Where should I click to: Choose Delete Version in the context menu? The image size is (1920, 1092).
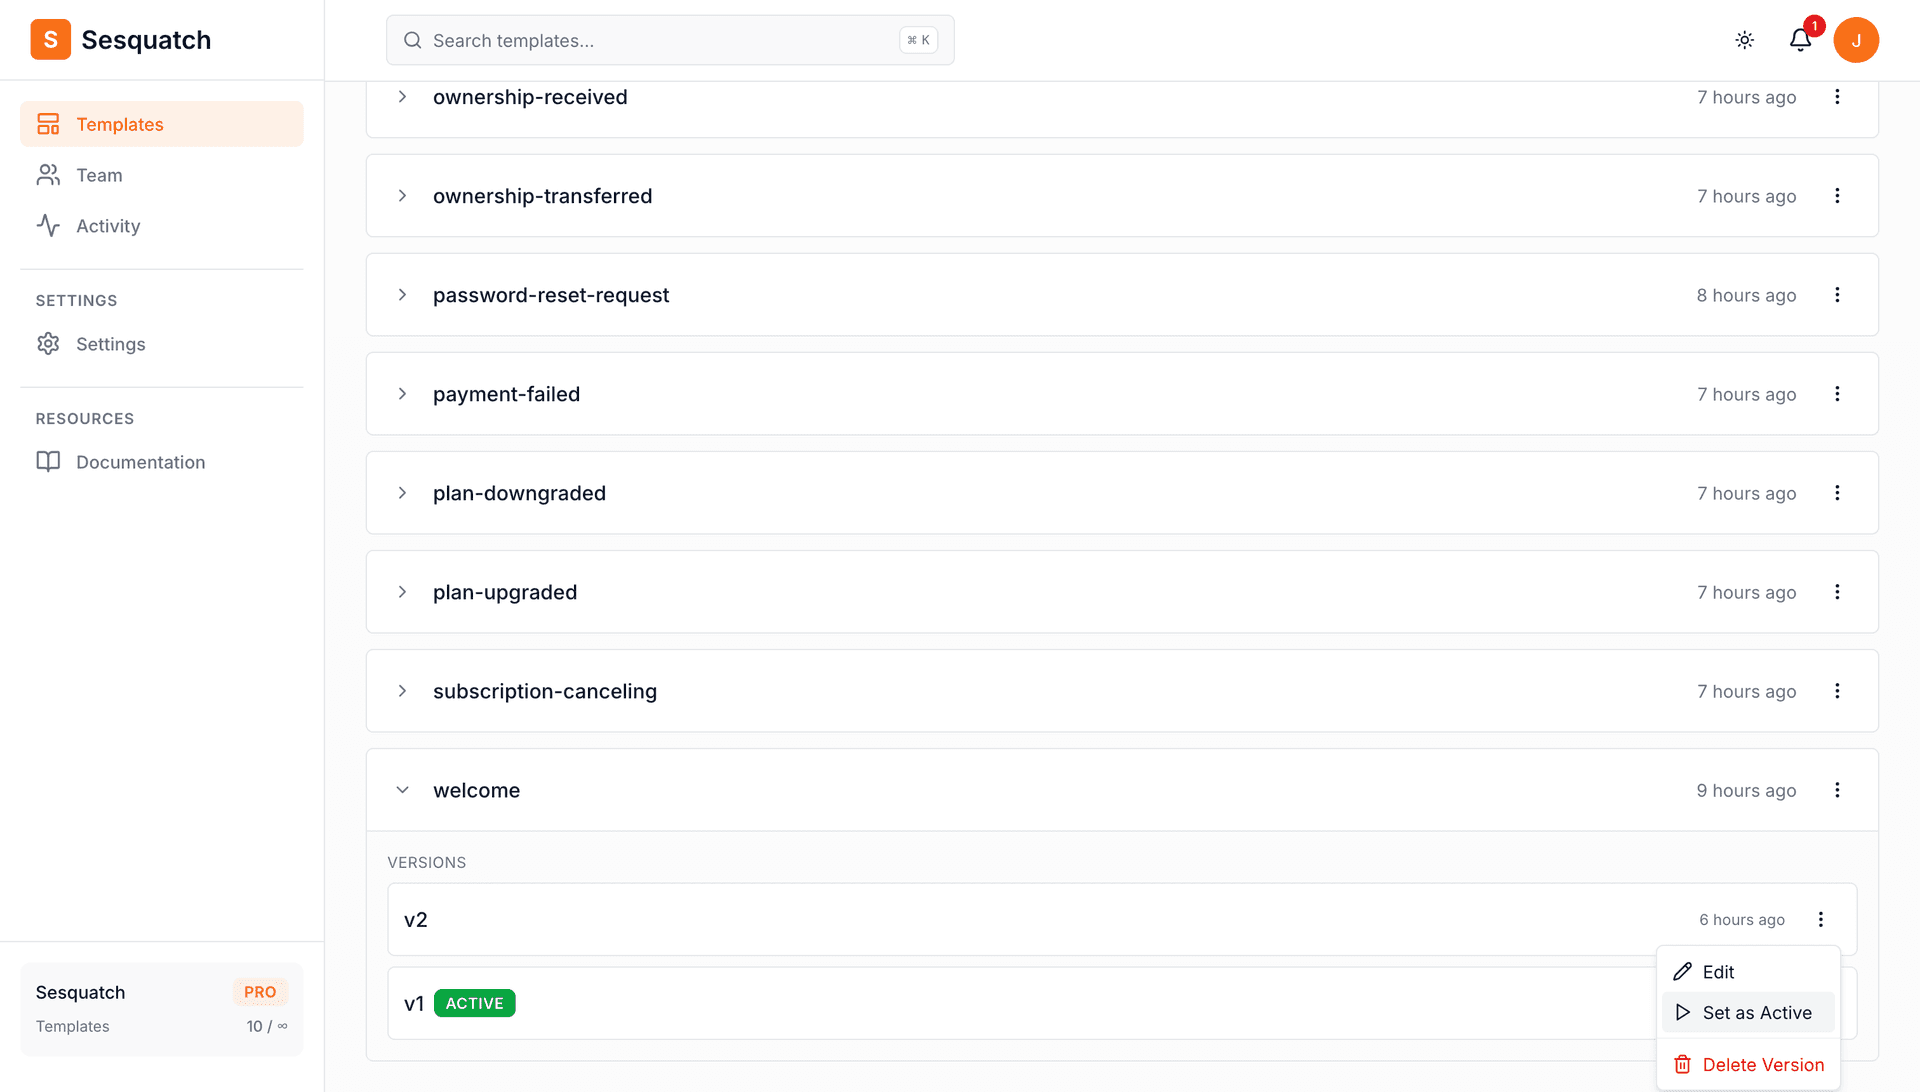1761,1064
